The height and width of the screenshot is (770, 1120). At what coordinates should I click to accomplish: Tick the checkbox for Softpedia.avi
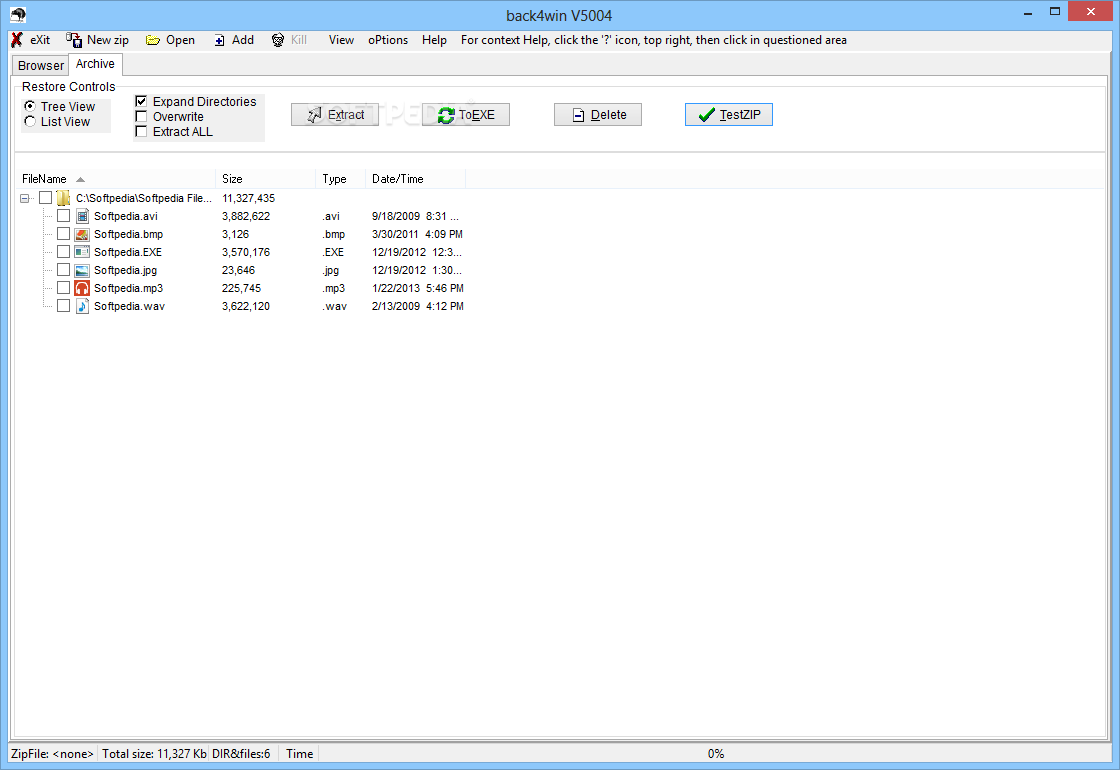tap(64, 216)
